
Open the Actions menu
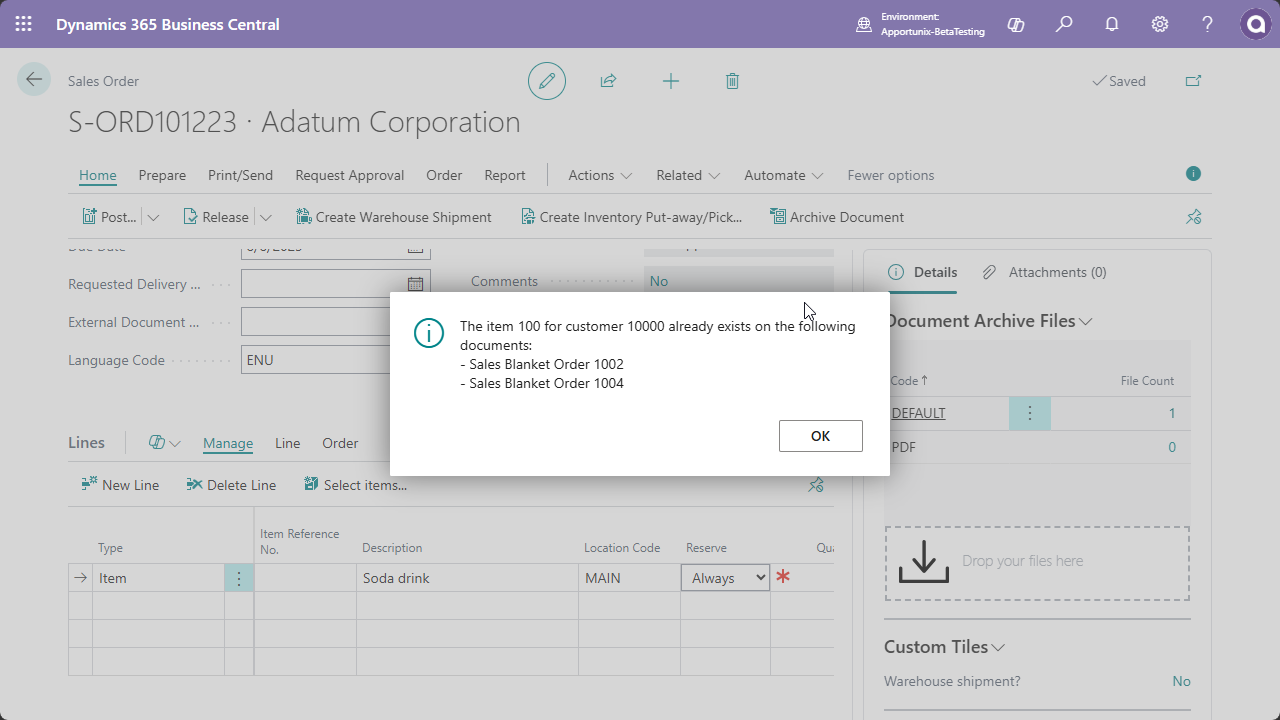[600, 175]
